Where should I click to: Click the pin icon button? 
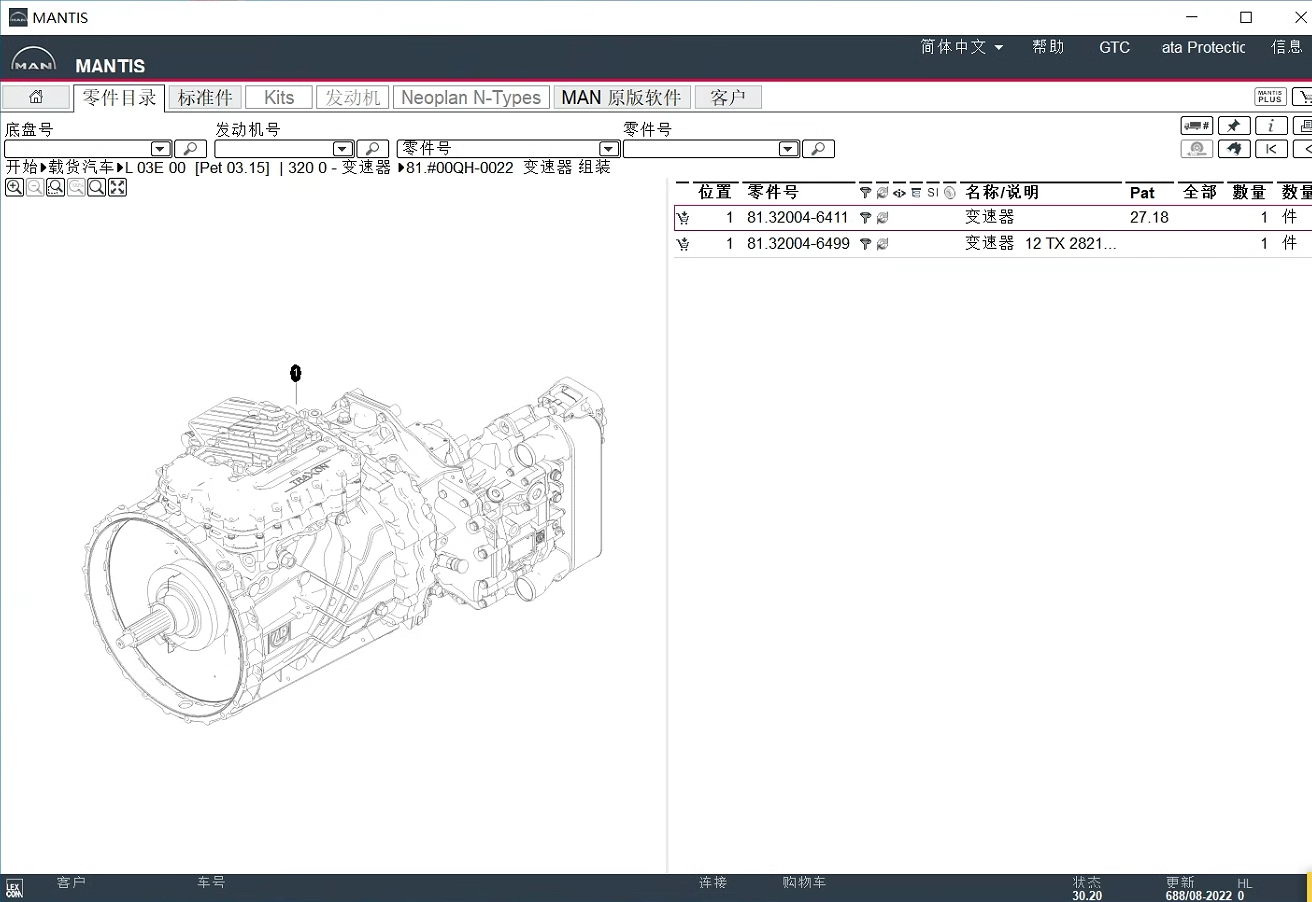click(x=1234, y=126)
